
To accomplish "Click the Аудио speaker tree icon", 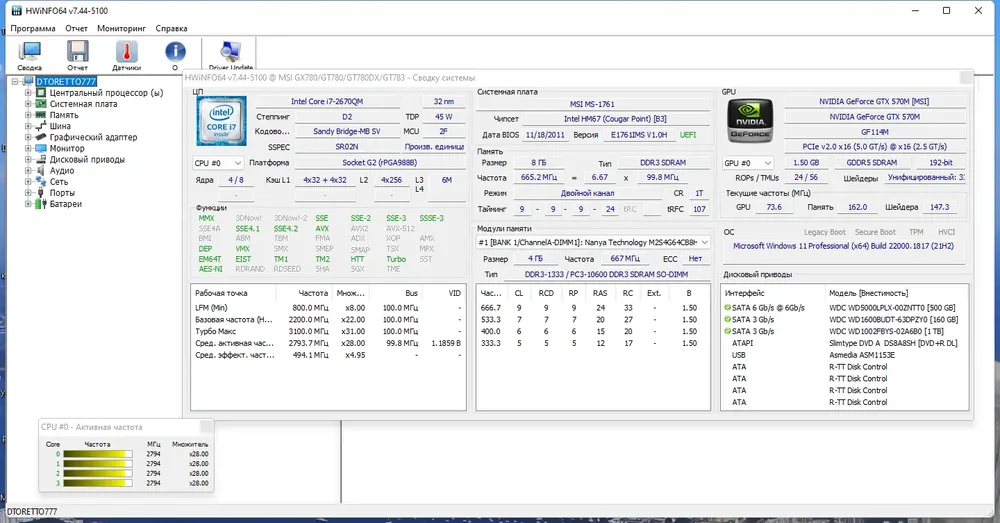I will pyautogui.click(x=41, y=170).
